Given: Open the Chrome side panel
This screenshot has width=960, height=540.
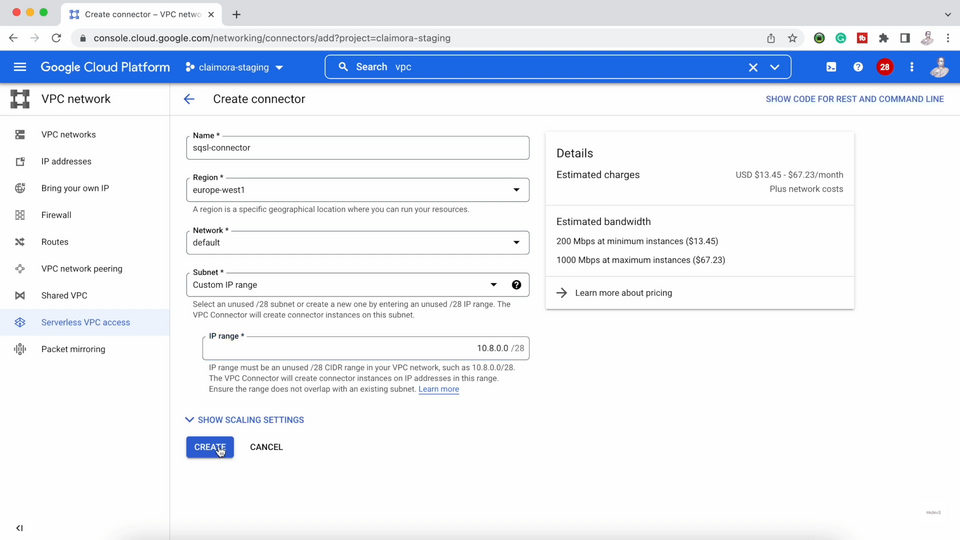Looking at the screenshot, I should coord(905,38).
